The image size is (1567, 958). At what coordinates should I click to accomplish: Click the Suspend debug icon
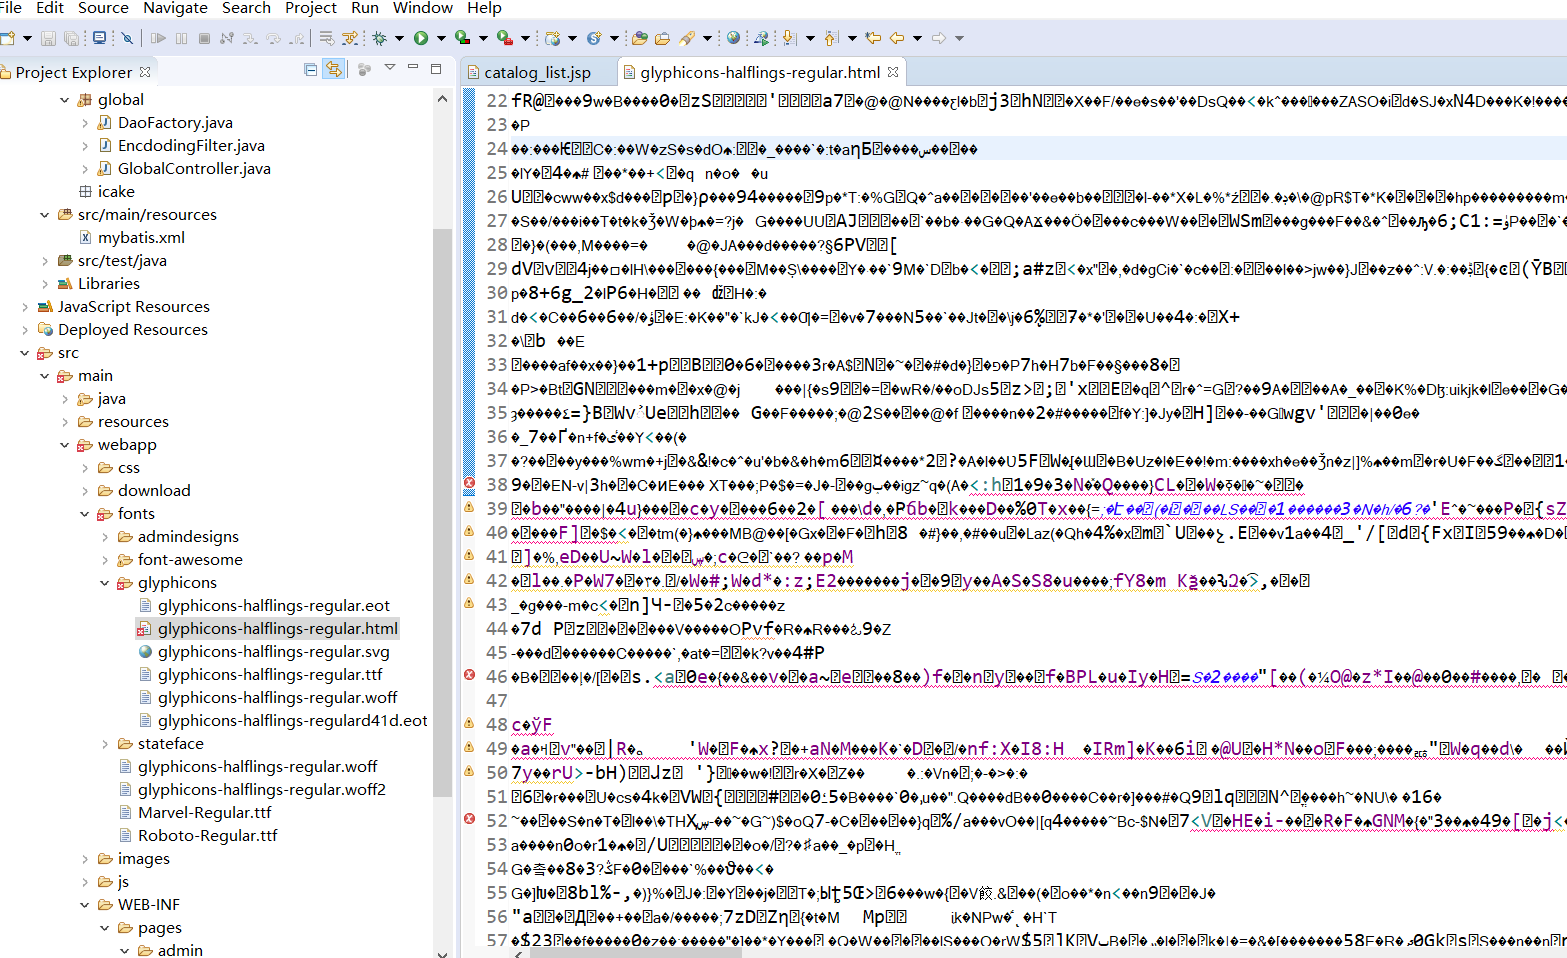click(x=181, y=38)
